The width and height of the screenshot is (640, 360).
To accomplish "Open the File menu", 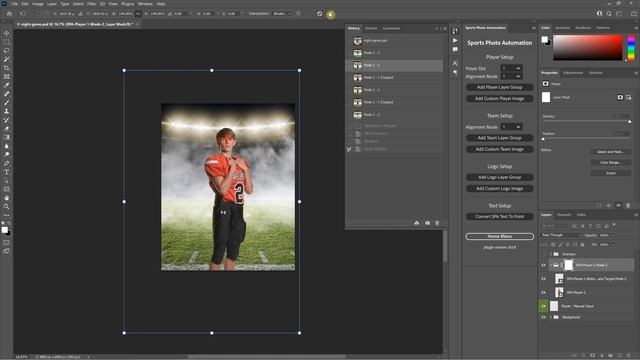I will (14, 4).
